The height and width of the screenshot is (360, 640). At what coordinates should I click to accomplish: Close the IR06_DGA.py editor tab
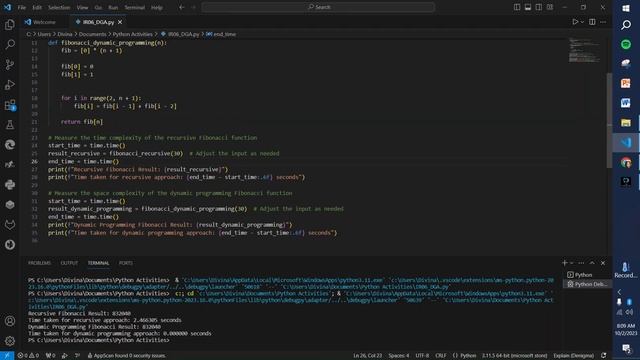coord(120,22)
